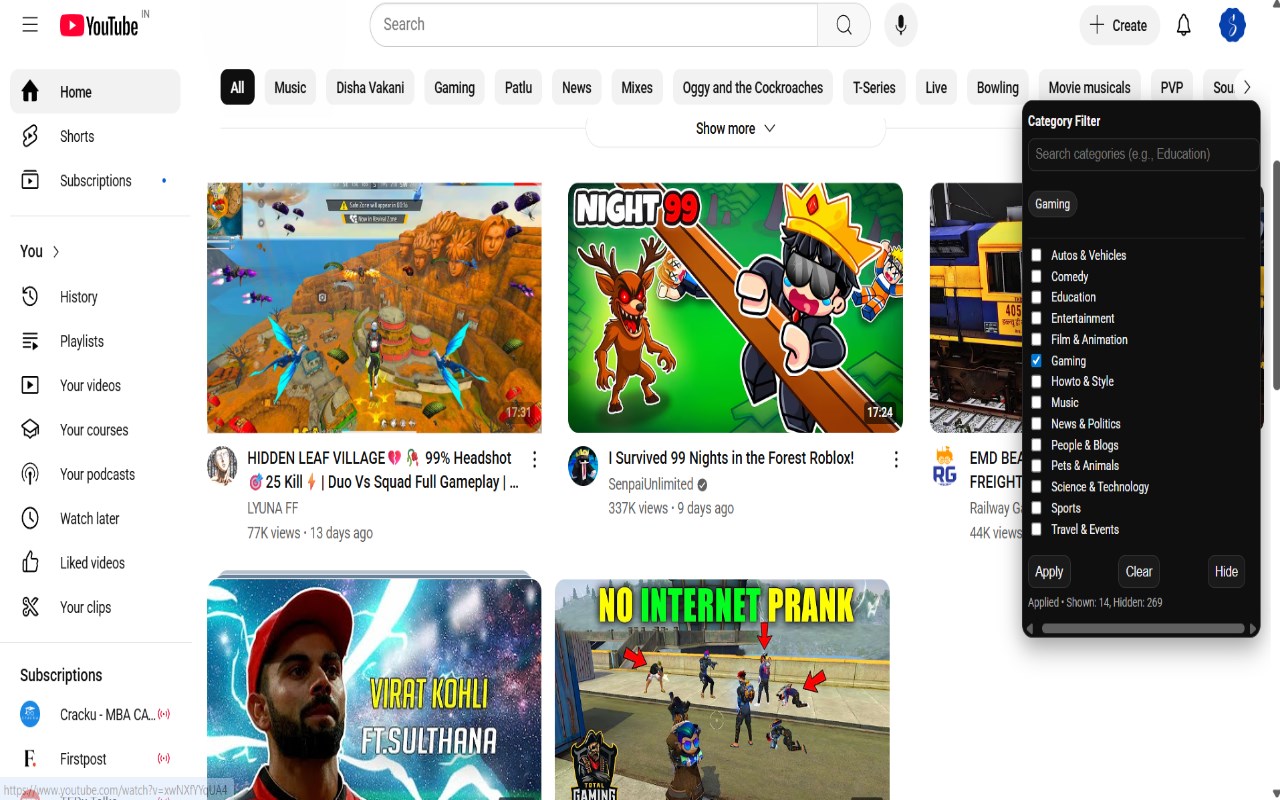The width and height of the screenshot is (1280, 800).
Task: Open Playlists in sidebar
Action: (95, 341)
